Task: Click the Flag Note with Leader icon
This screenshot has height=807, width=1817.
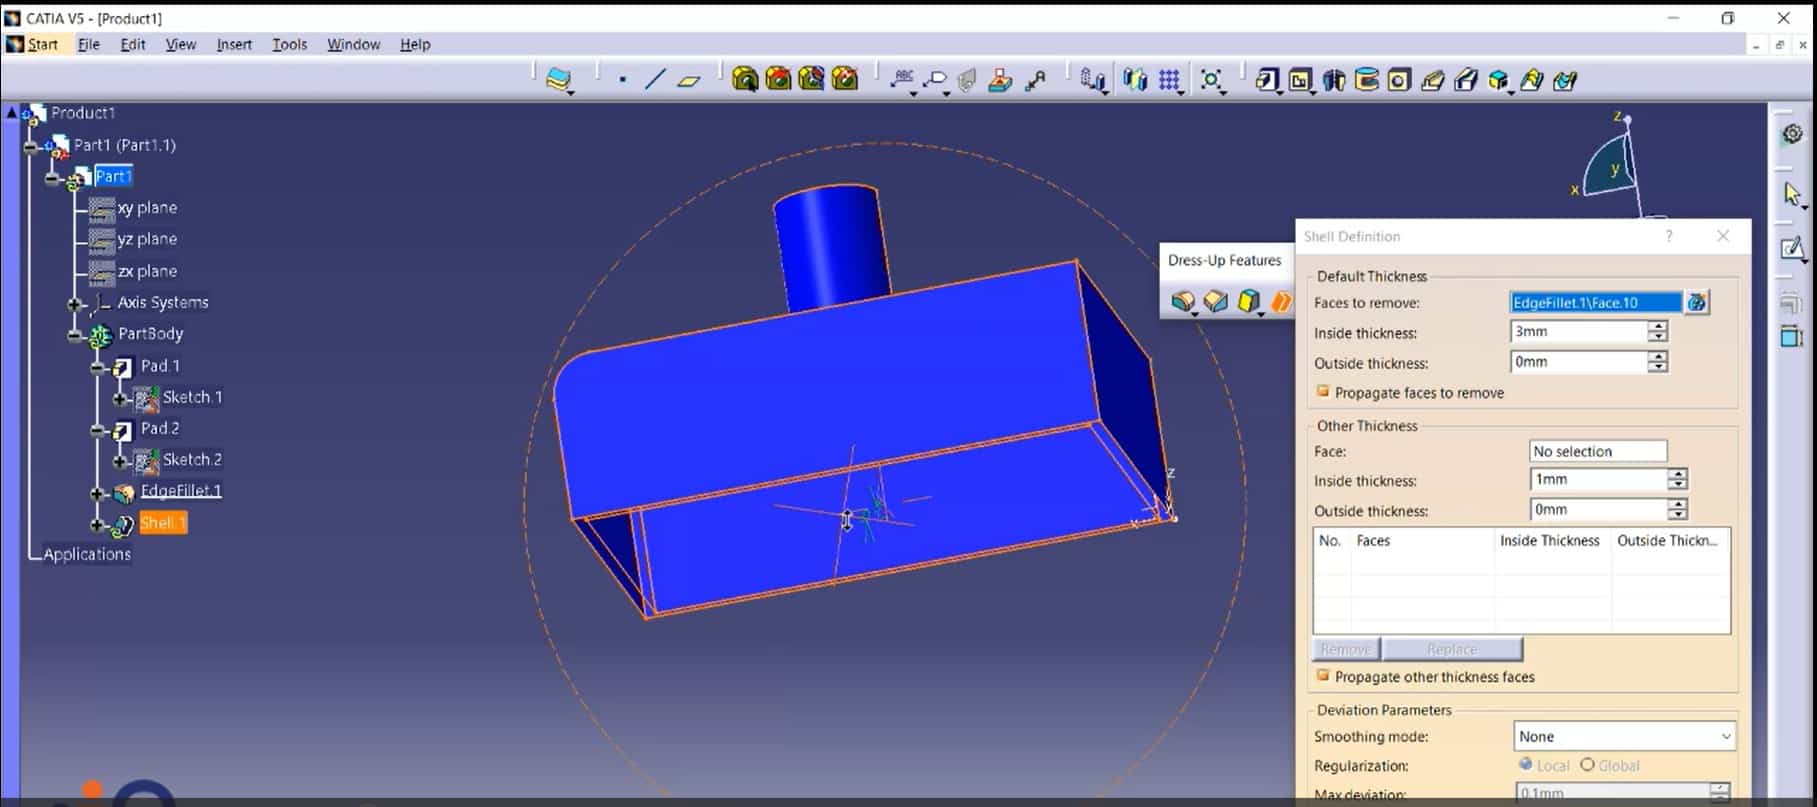Action: 936,80
